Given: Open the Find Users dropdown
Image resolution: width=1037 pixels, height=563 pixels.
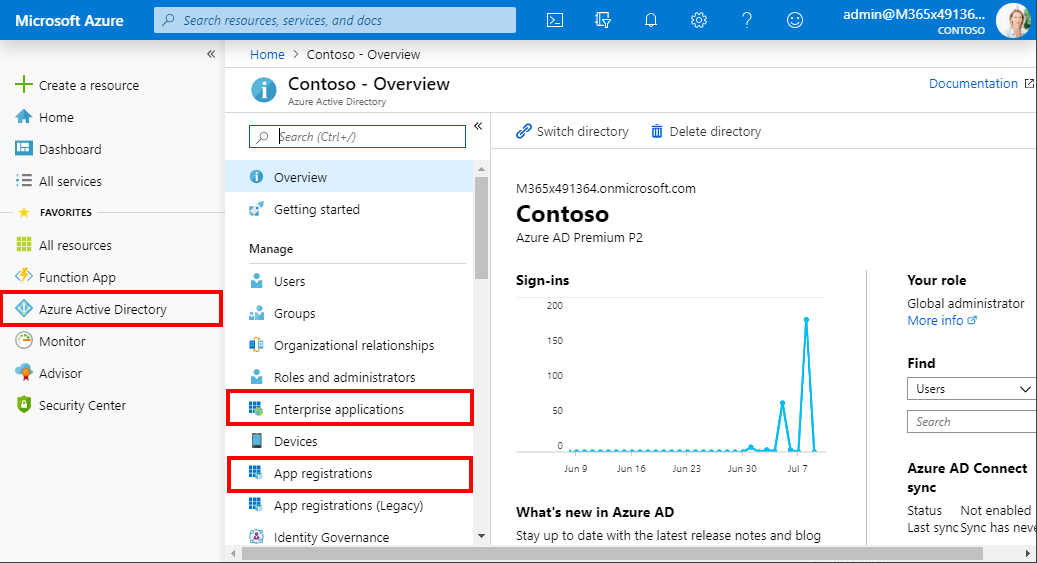Looking at the screenshot, I should [971, 389].
